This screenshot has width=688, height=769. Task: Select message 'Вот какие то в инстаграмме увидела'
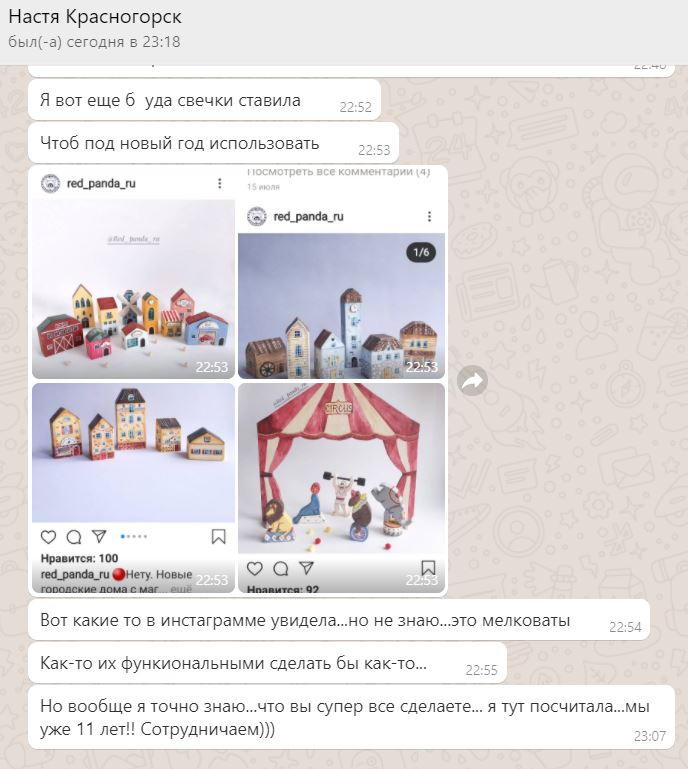(339, 620)
